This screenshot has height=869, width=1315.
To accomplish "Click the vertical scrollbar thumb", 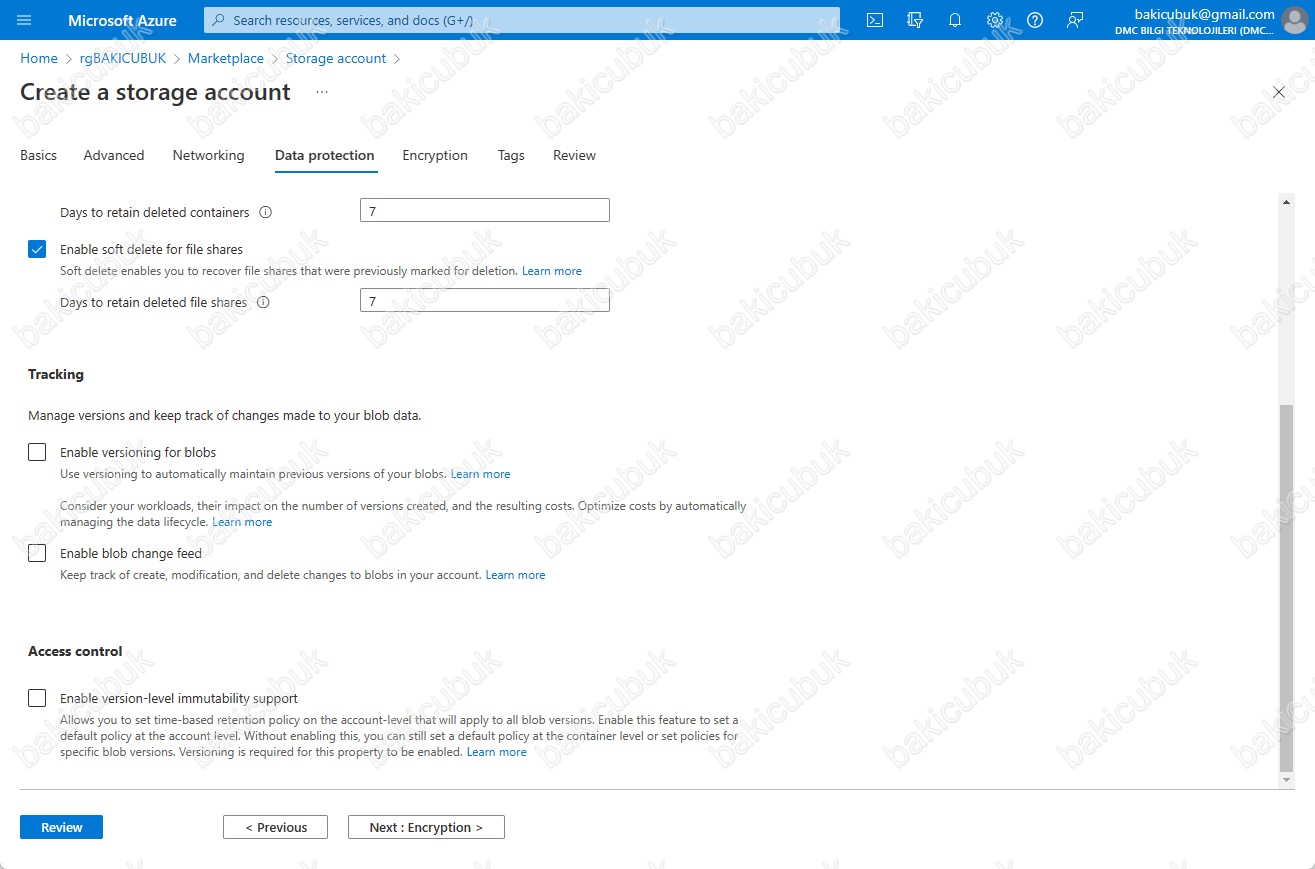I will coord(1286,588).
